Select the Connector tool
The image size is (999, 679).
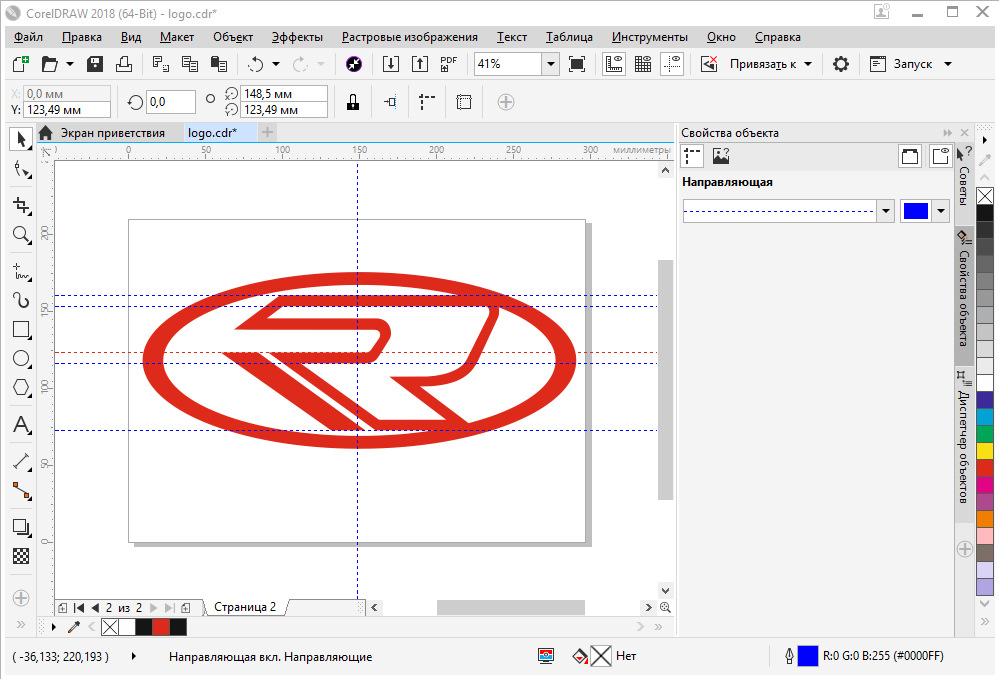click(x=22, y=491)
